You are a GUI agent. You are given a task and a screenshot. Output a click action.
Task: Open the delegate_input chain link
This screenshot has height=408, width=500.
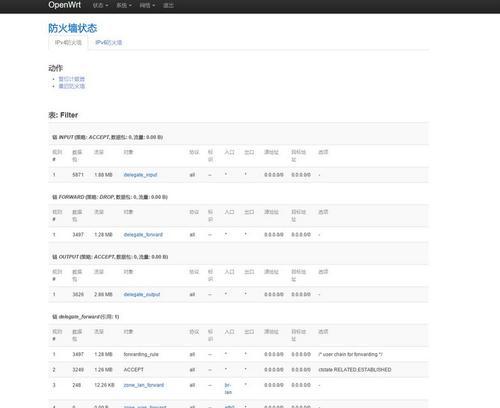pyautogui.click(x=140, y=175)
